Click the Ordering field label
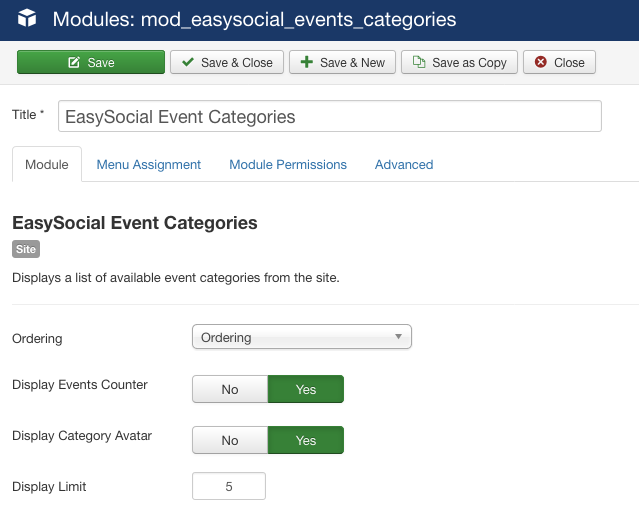Image resolution: width=639 pixels, height=522 pixels. 37,338
